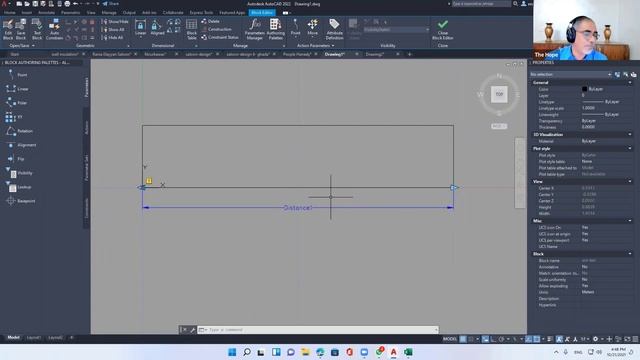Select the Point parameter in palette
The height and width of the screenshot is (360, 640).
coord(17,75)
